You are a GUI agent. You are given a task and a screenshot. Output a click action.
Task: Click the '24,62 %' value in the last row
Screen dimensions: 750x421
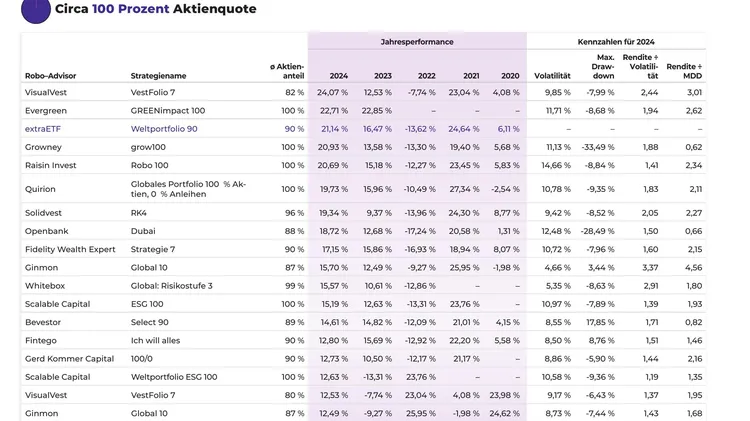(504, 413)
